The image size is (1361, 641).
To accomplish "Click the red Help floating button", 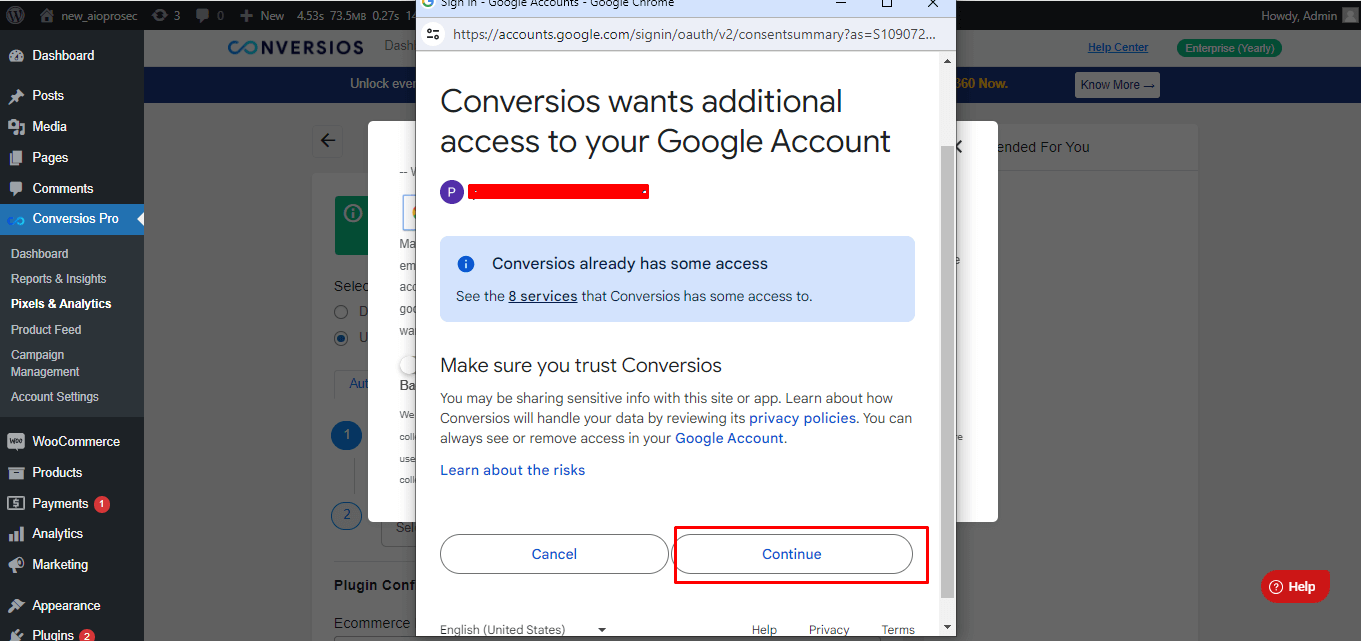I will click(x=1295, y=587).
